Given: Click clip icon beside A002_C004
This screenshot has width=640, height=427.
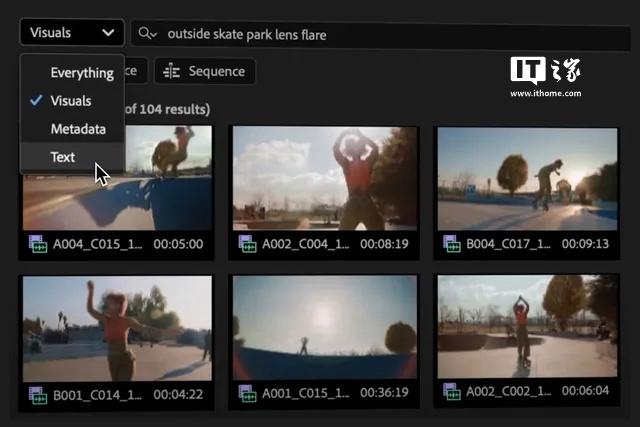Looking at the screenshot, I should pyautogui.click(x=247, y=244).
